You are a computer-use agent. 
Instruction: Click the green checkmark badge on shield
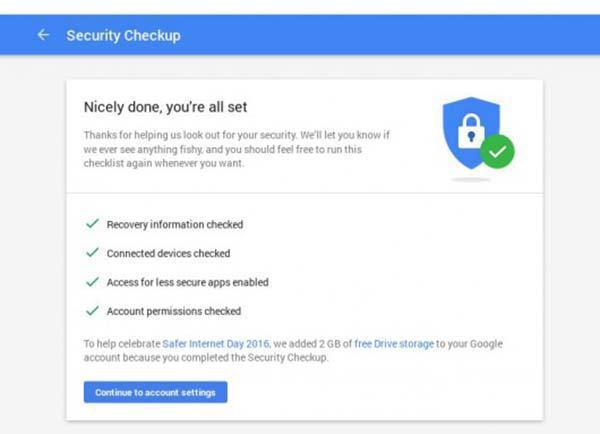tap(497, 152)
